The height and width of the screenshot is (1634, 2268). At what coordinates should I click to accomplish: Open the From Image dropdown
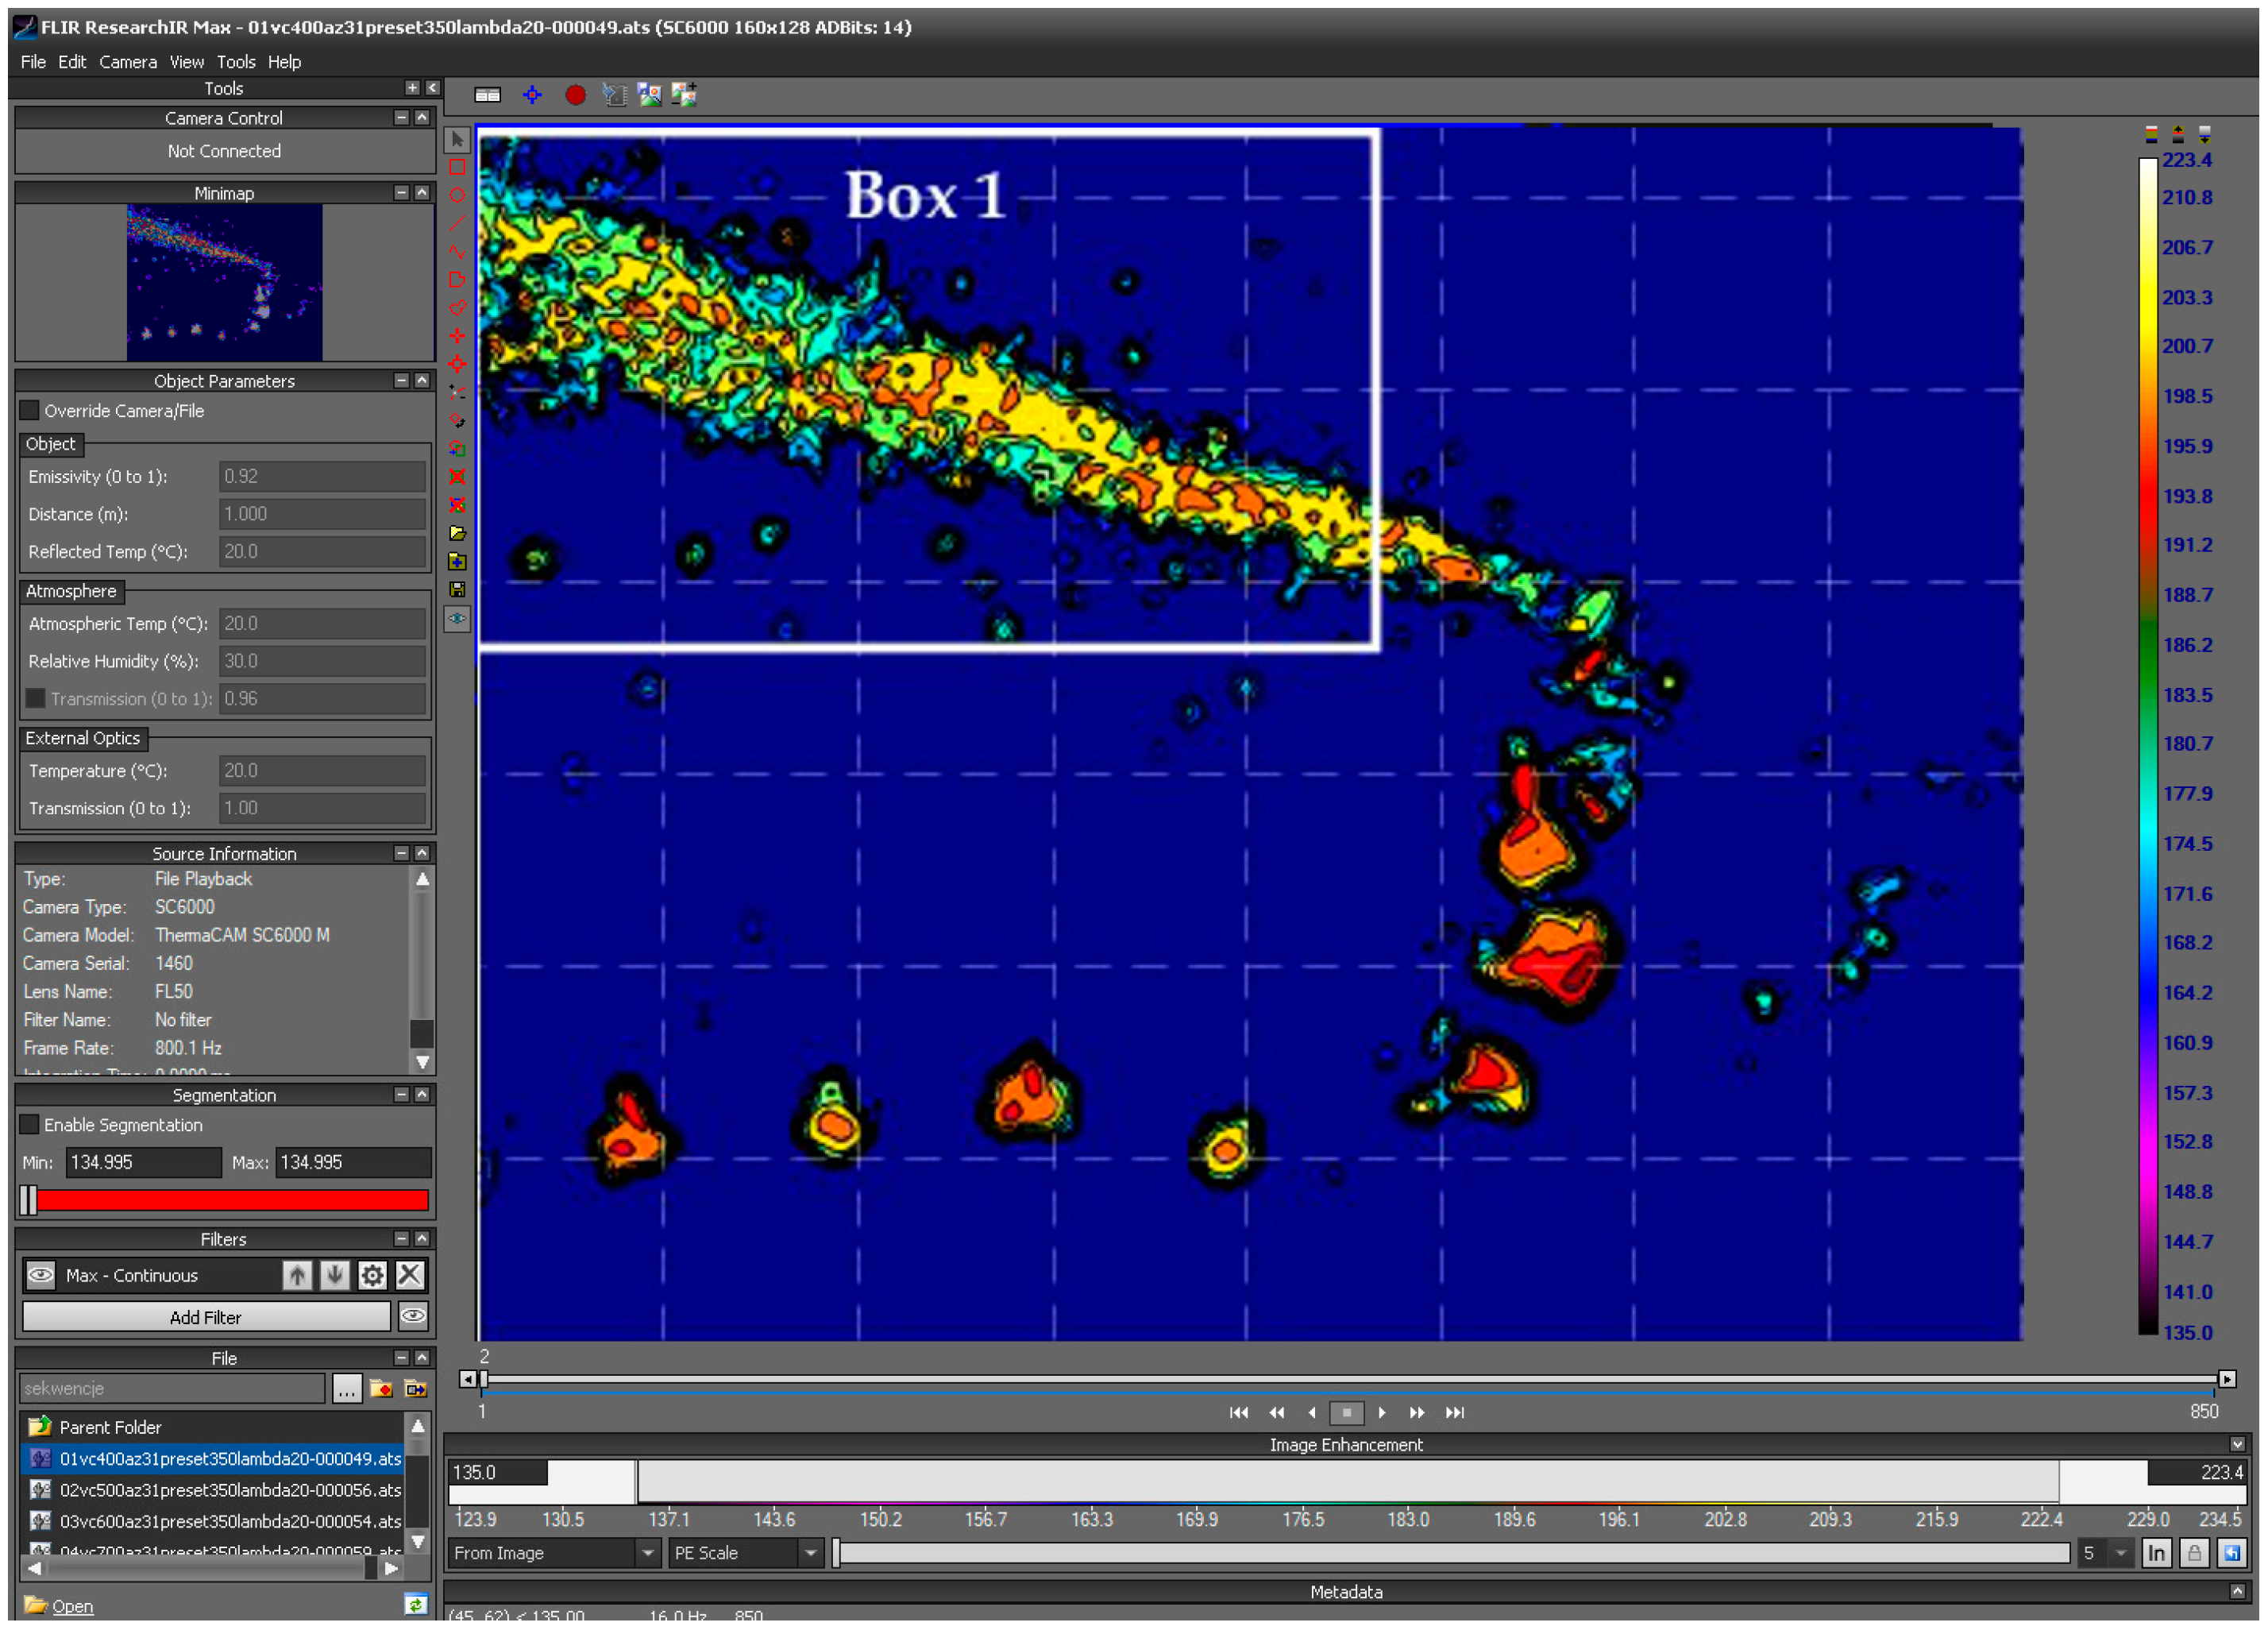pos(648,1553)
